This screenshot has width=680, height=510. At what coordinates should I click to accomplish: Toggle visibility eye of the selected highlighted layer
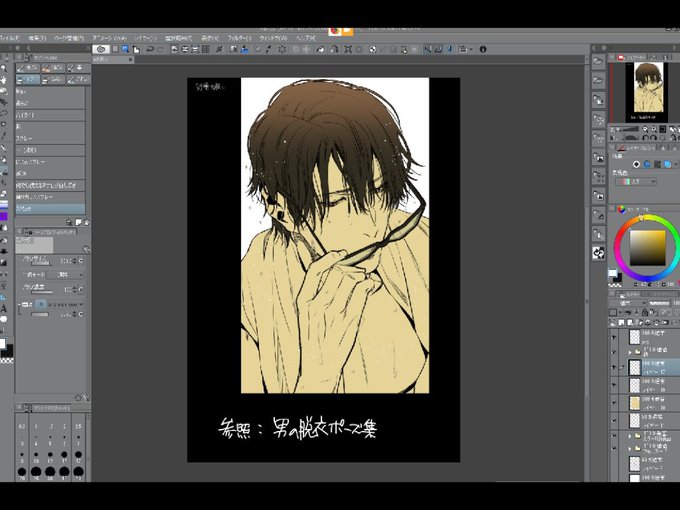pos(614,367)
